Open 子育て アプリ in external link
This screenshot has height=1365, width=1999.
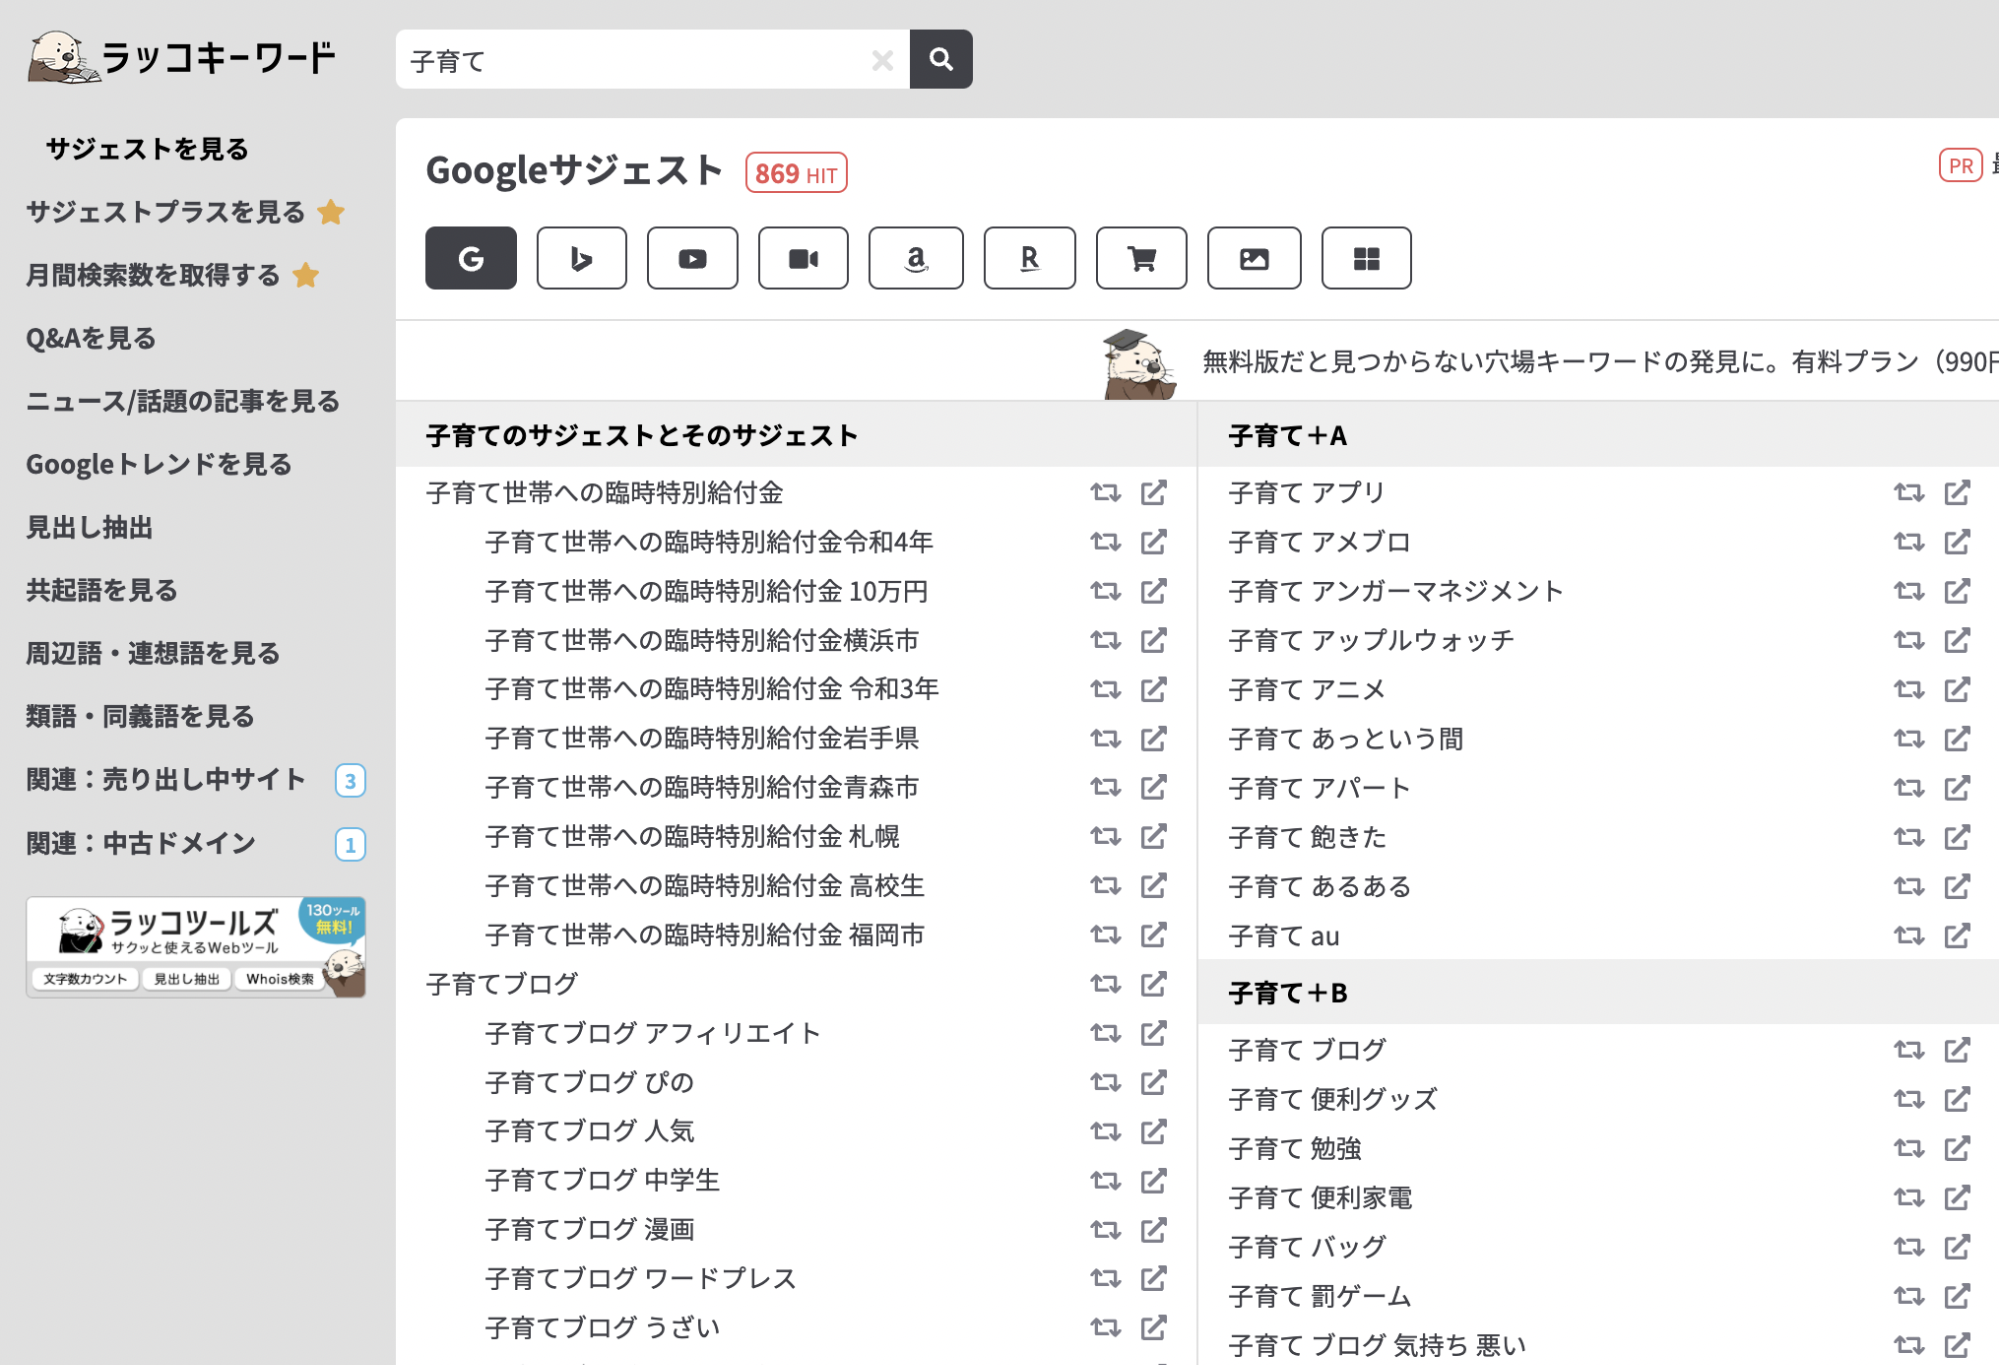pyautogui.click(x=1957, y=492)
